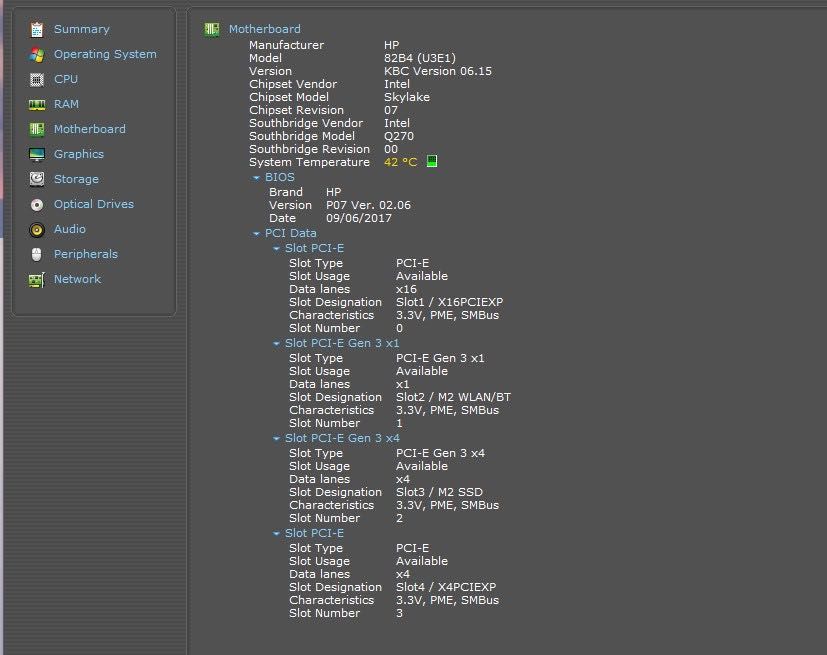This screenshot has width=827, height=655.
Task: Click the BIOS version P07 Ver. 02.06
Action: tap(368, 205)
